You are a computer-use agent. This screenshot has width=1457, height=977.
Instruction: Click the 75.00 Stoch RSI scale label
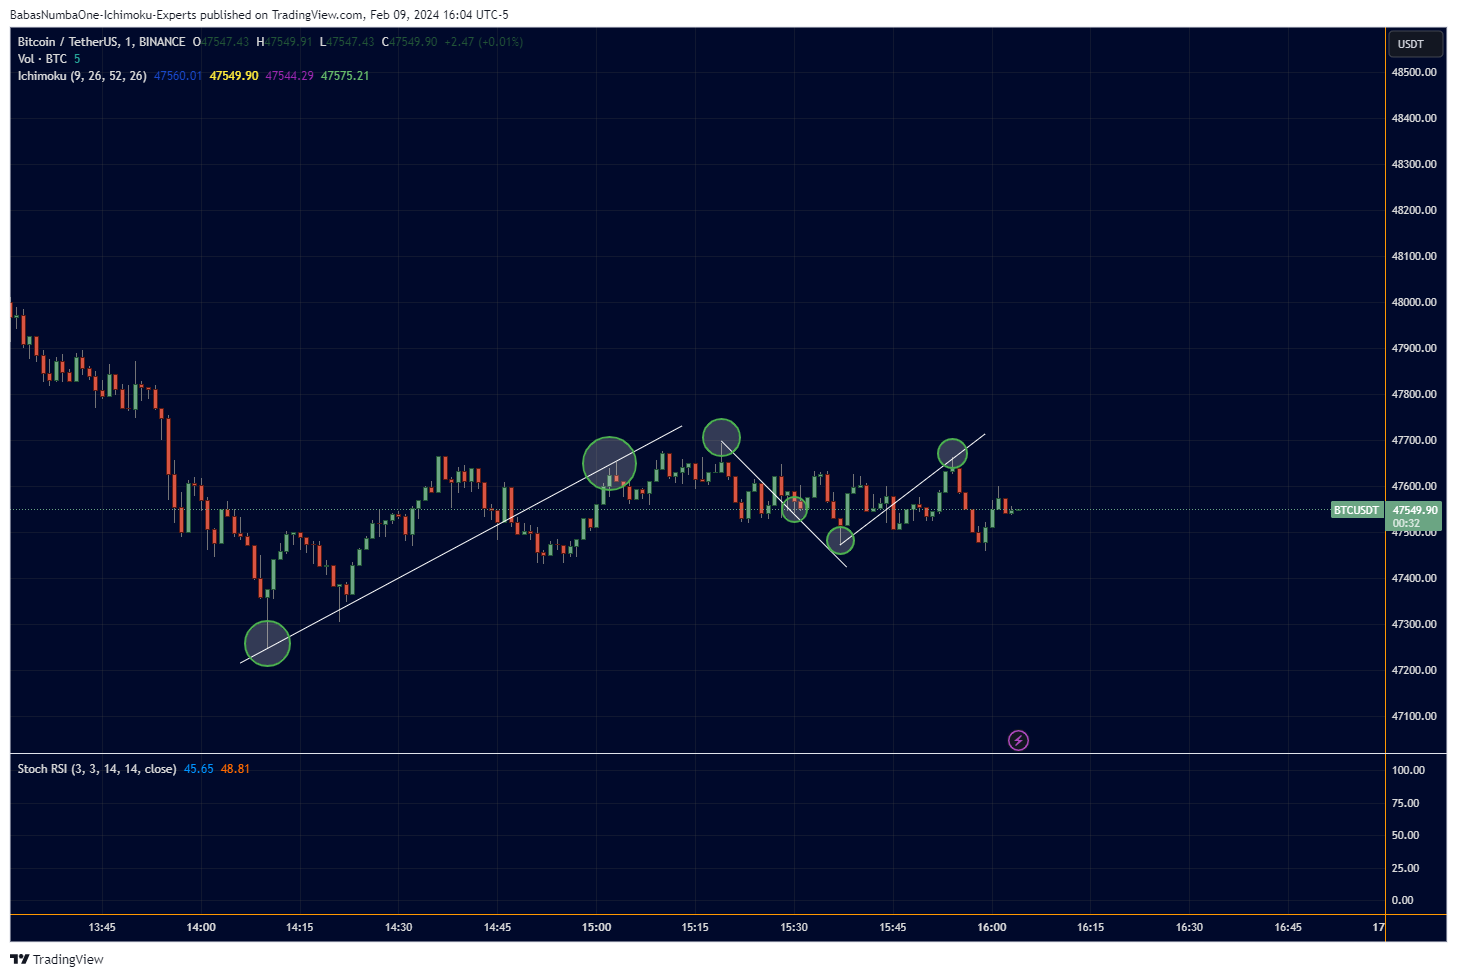pyautogui.click(x=1405, y=803)
